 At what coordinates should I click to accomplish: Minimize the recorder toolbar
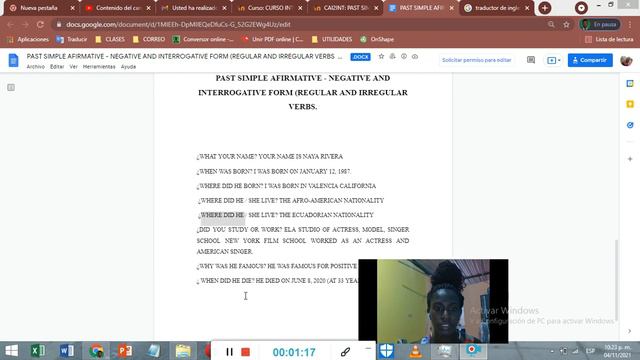click(368, 348)
